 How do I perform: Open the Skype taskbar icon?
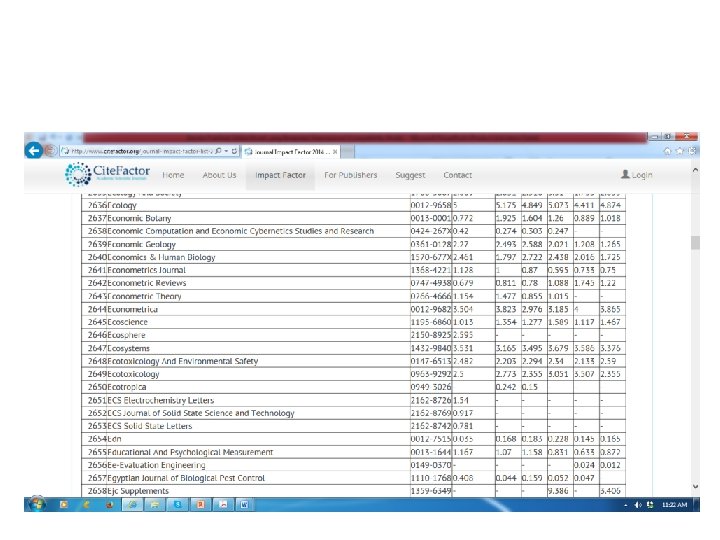pos(177,505)
